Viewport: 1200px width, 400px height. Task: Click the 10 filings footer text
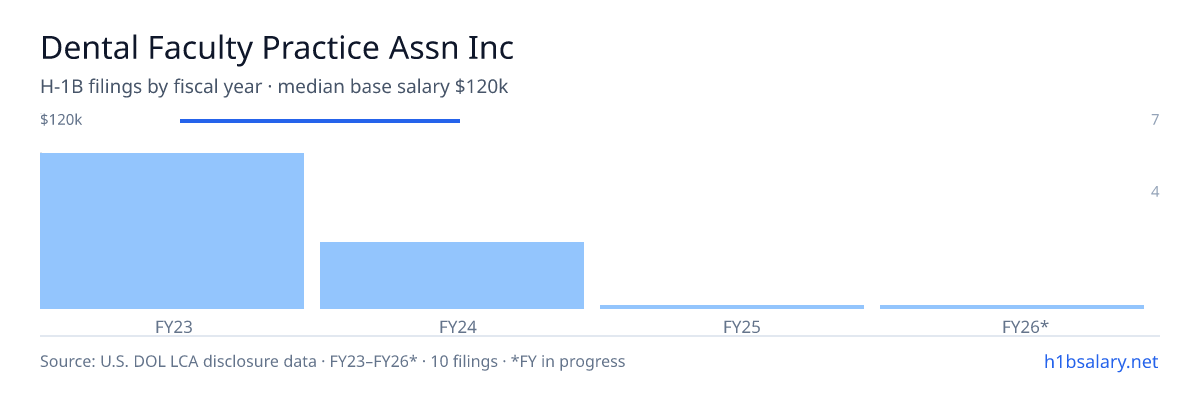click(463, 361)
